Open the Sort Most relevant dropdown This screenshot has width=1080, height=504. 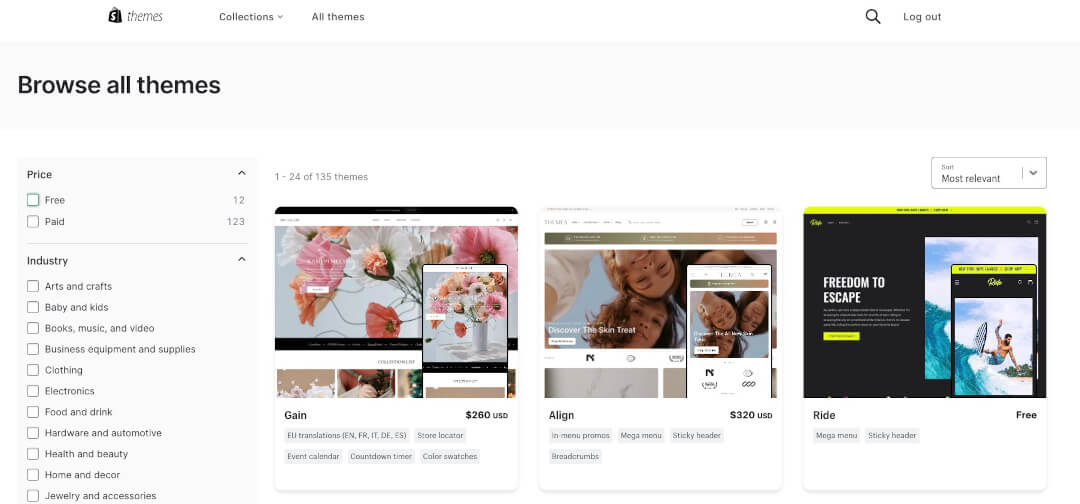coord(988,173)
